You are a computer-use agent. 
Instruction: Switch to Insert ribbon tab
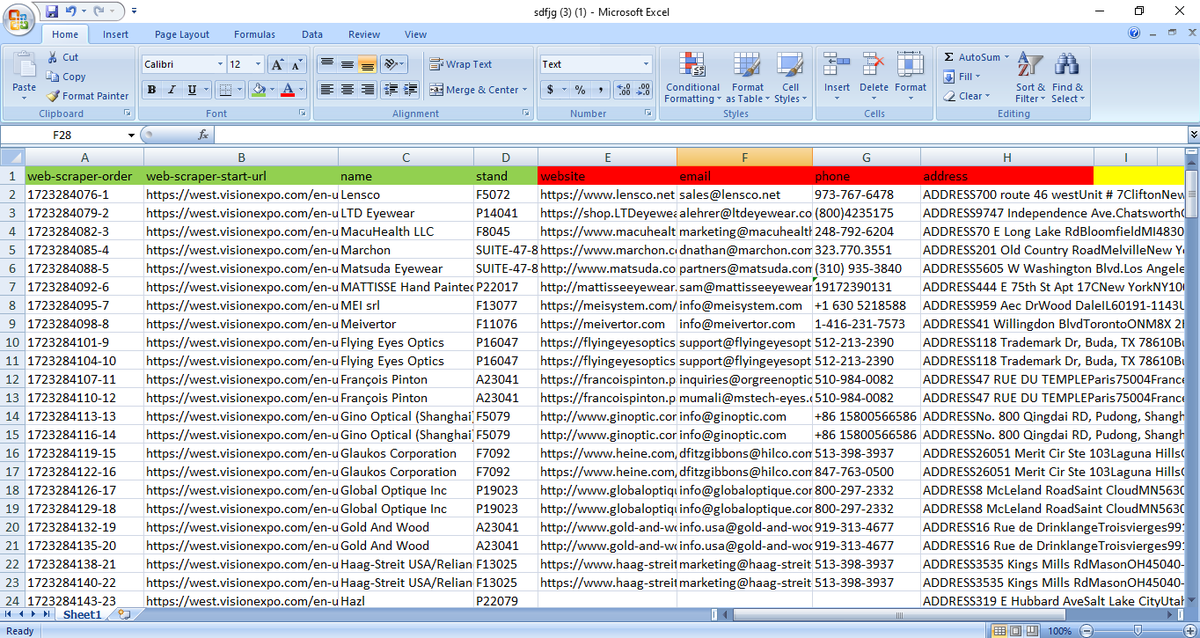pyautogui.click(x=116, y=34)
